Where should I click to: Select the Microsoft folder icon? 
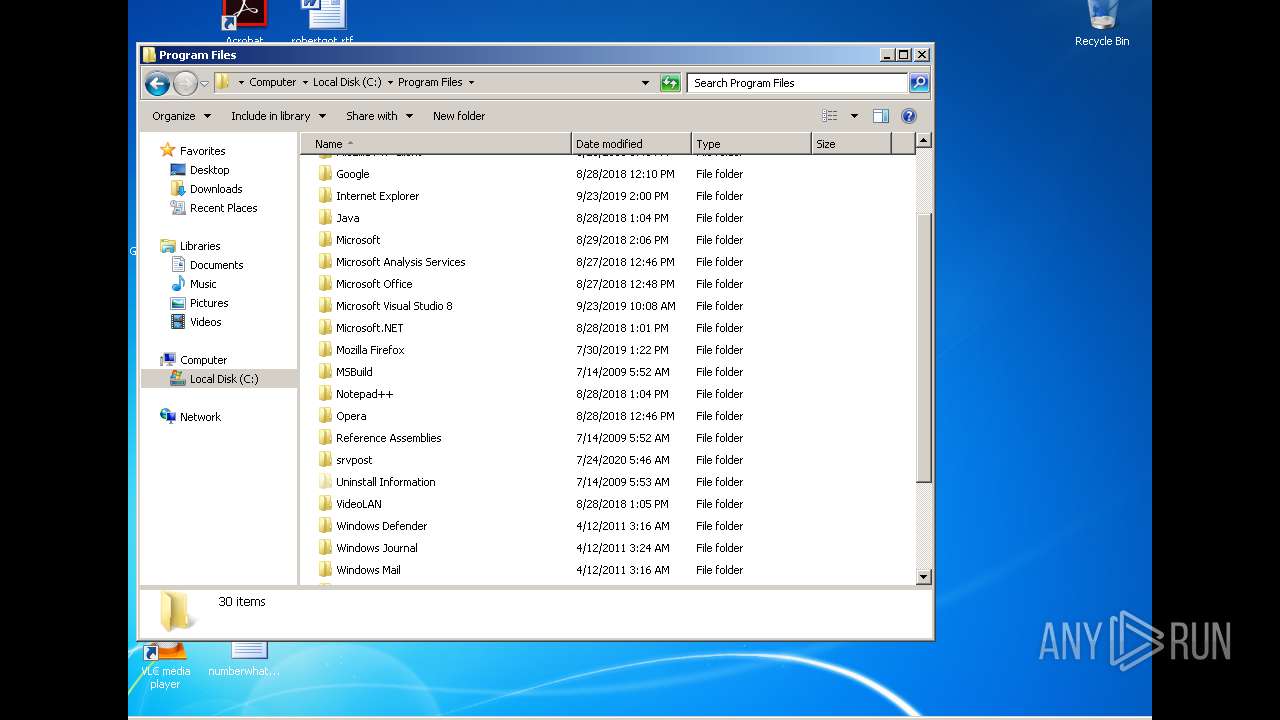325,240
